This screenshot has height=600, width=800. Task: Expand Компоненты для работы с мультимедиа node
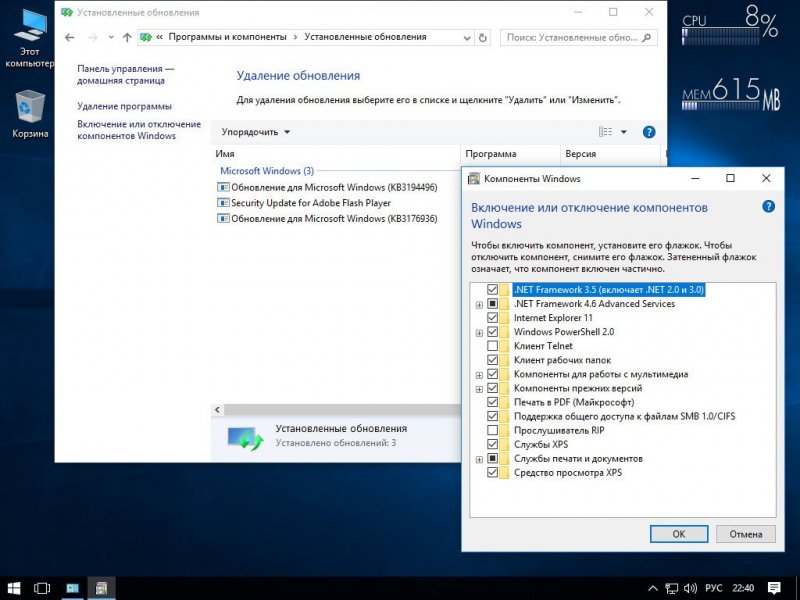tap(479, 375)
